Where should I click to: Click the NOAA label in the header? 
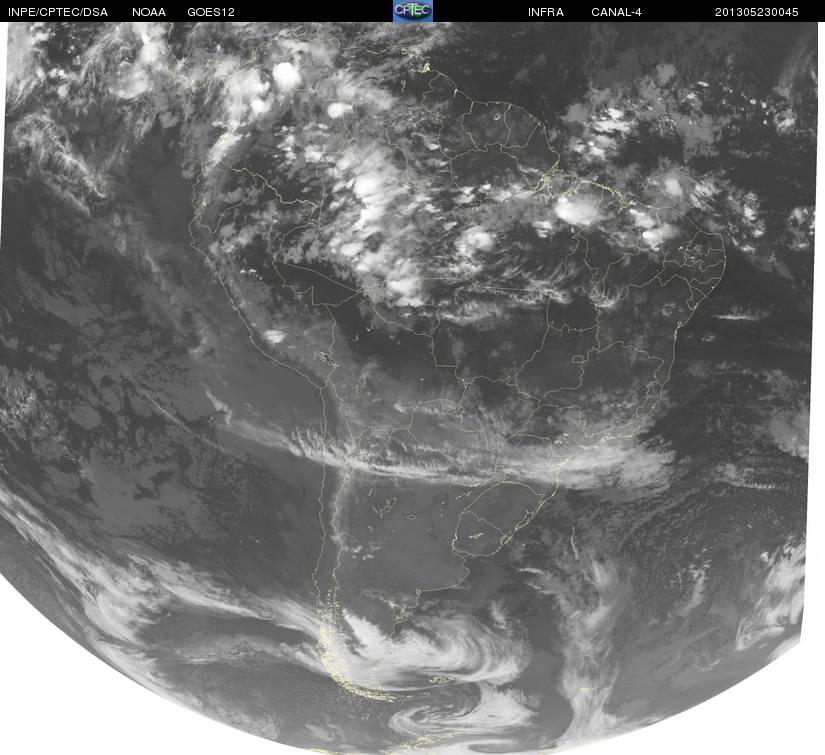click(x=149, y=12)
